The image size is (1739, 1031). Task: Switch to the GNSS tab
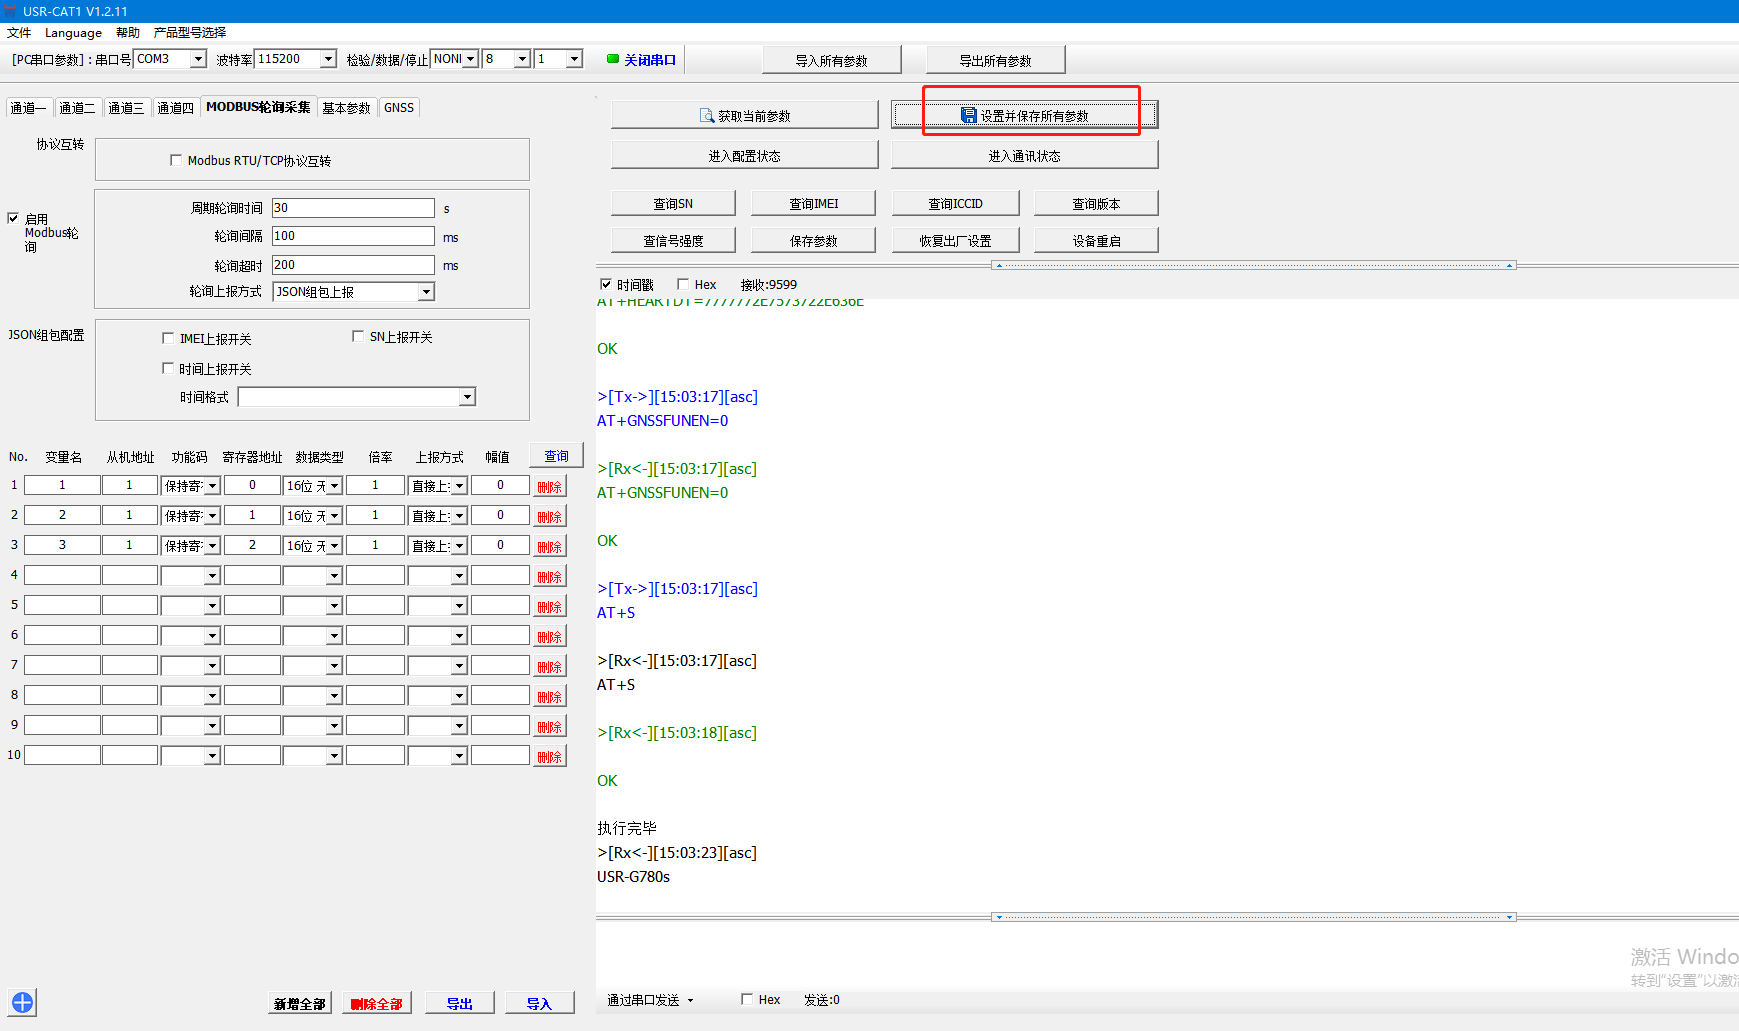tap(398, 108)
